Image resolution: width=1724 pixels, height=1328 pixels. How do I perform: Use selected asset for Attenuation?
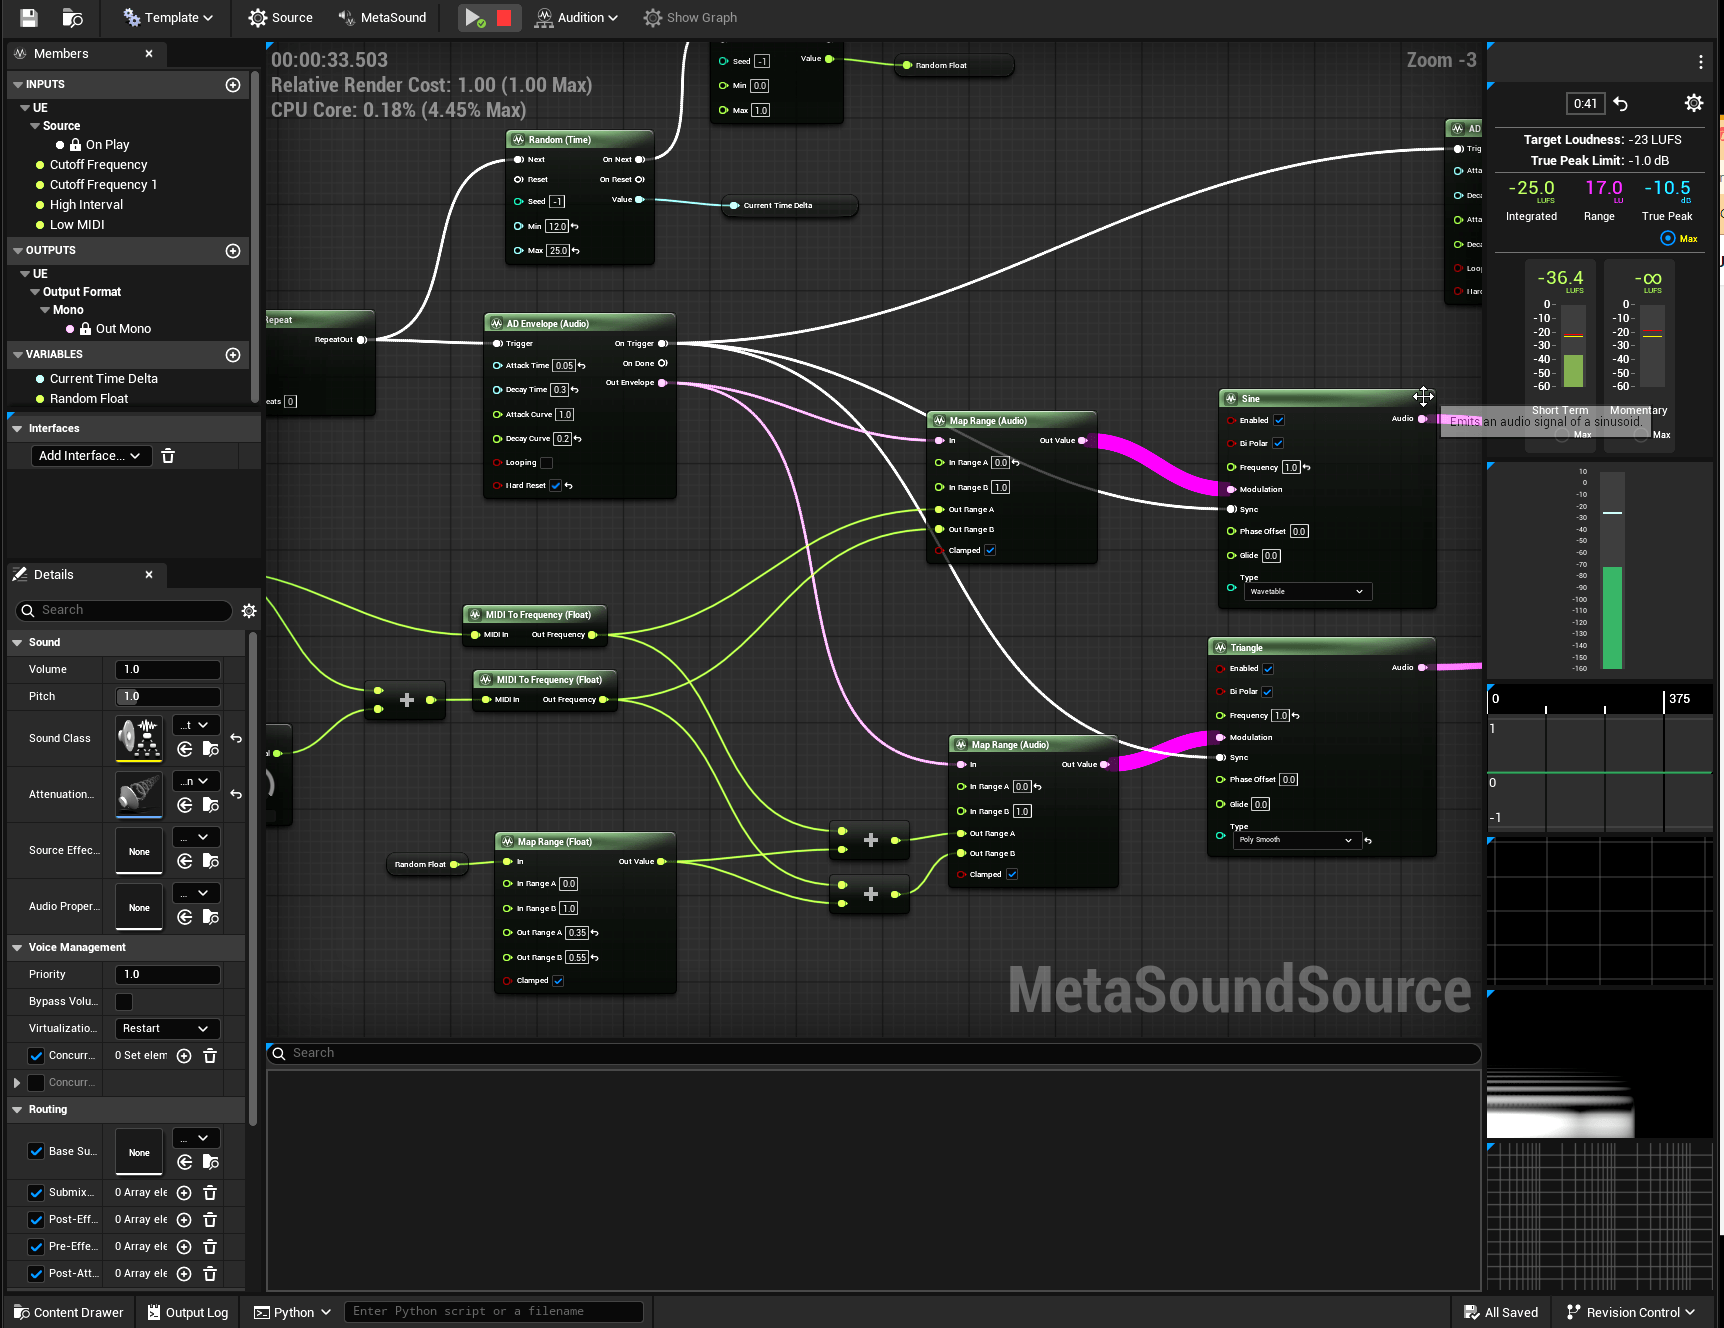click(x=185, y=806)
